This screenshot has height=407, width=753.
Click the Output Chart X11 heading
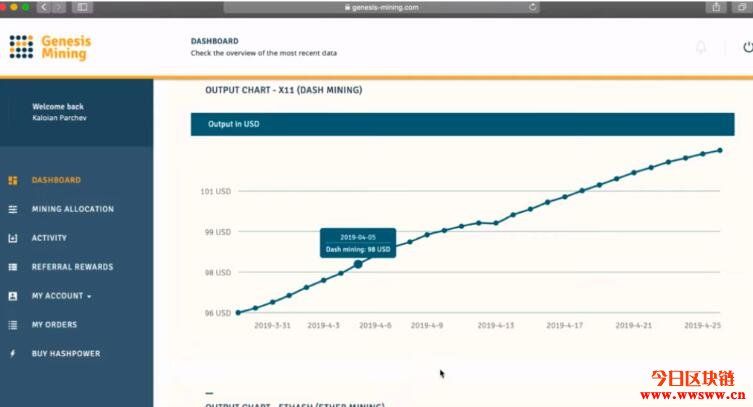pos(283,90)
